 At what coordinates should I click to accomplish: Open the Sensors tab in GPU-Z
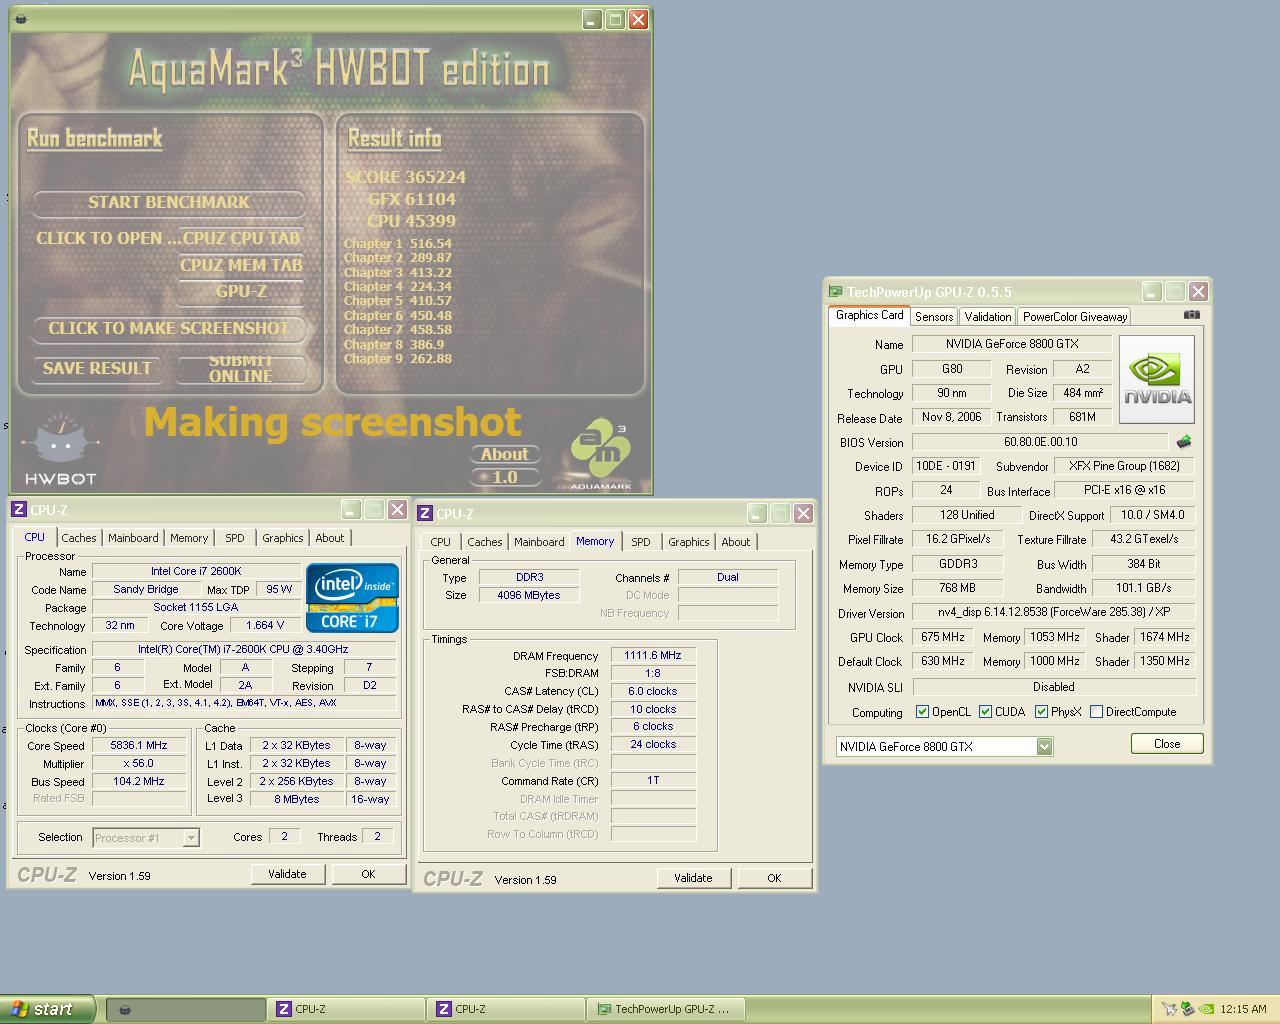point(934,316)
